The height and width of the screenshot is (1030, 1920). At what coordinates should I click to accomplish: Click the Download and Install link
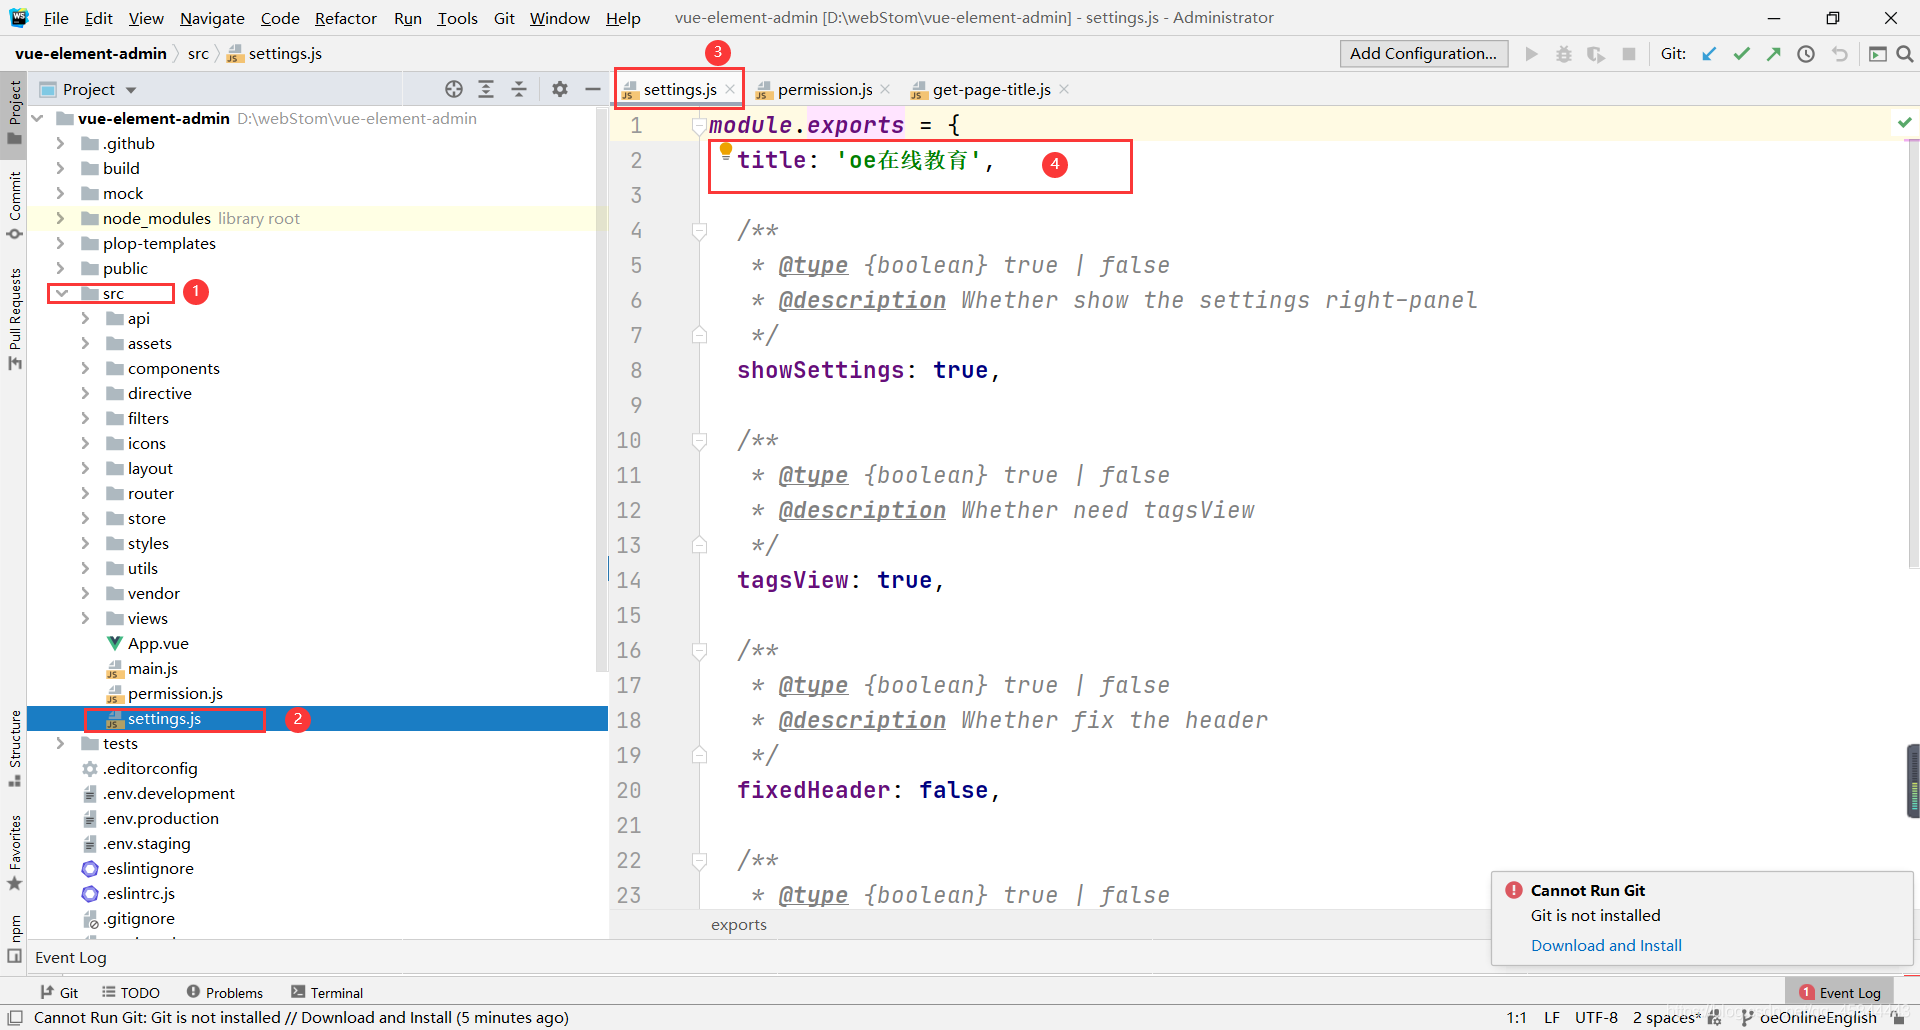[1605, 945]
